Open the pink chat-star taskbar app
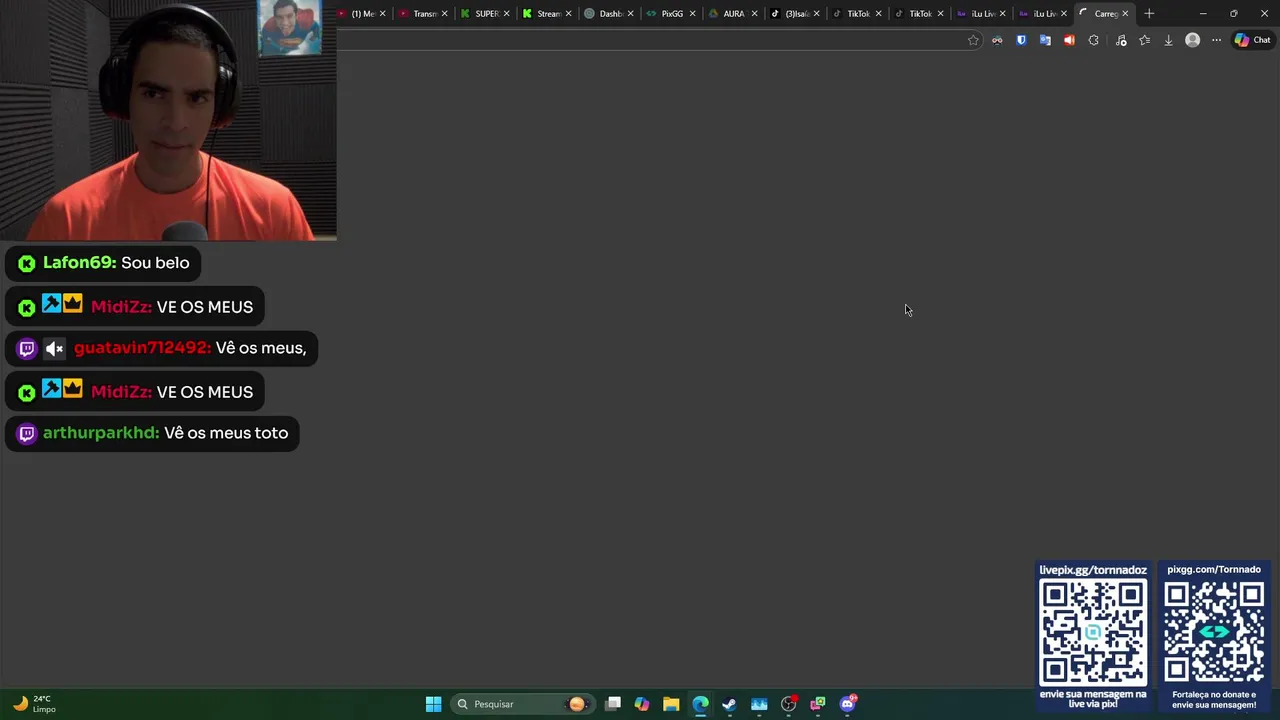The height and width of the screenshot is (720, 1280). pyautogui.click(x=818, y=704)
